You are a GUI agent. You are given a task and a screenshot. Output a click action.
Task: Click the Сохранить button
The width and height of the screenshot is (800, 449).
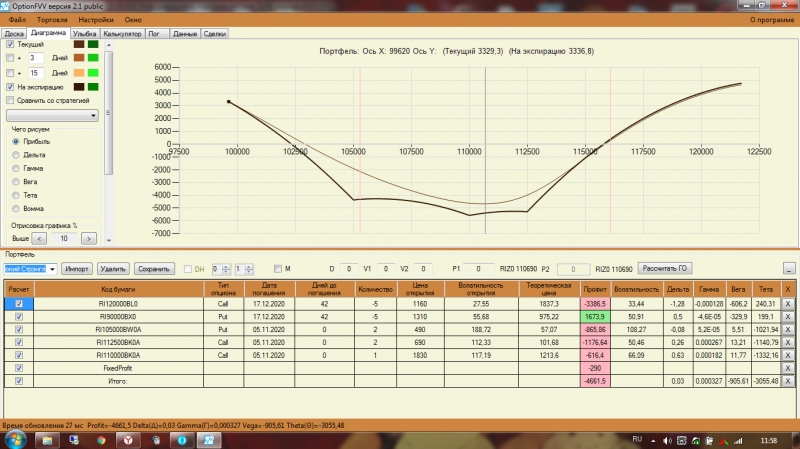pos(154,269)
